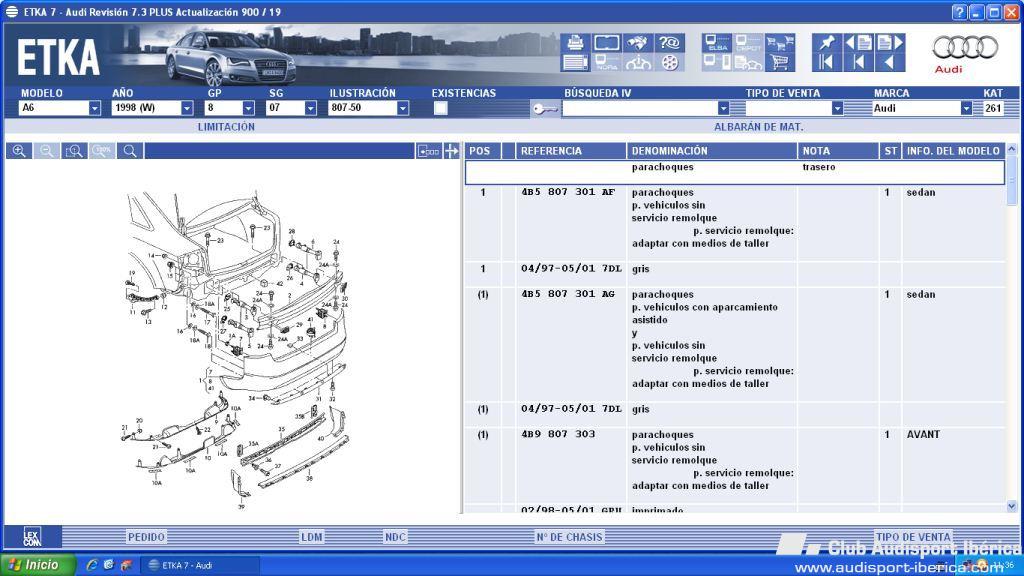The width and height of the screenshot is (1024, 576).
Task: Click the splitter arrow icon above the illustration
Action: coord(451,151)
